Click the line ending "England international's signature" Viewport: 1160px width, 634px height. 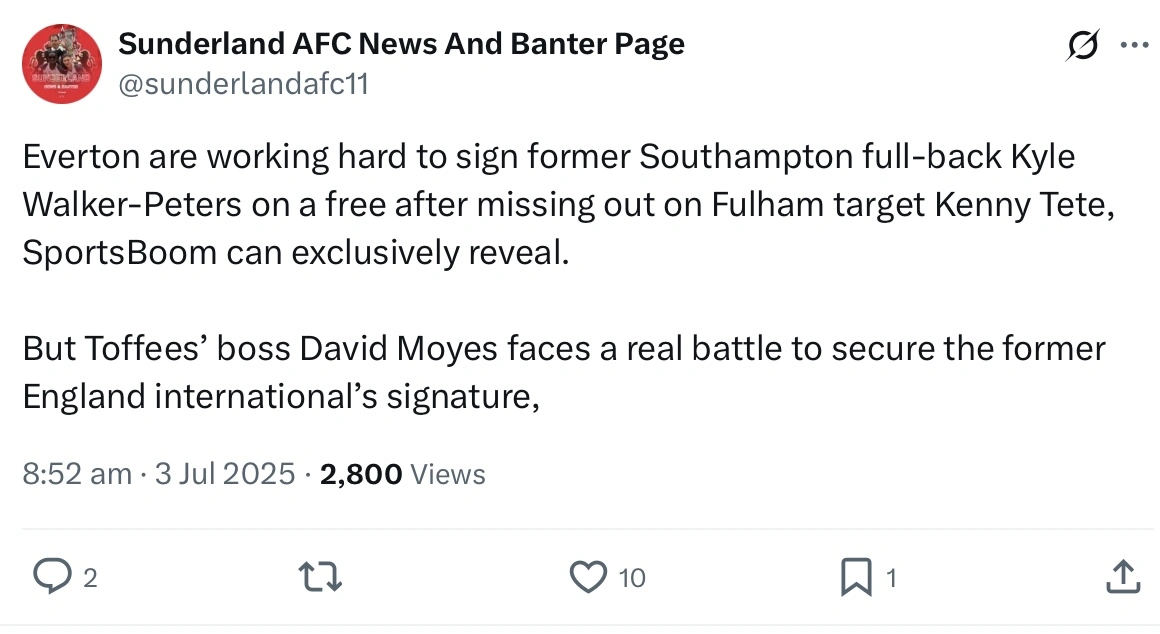[281, 396]
